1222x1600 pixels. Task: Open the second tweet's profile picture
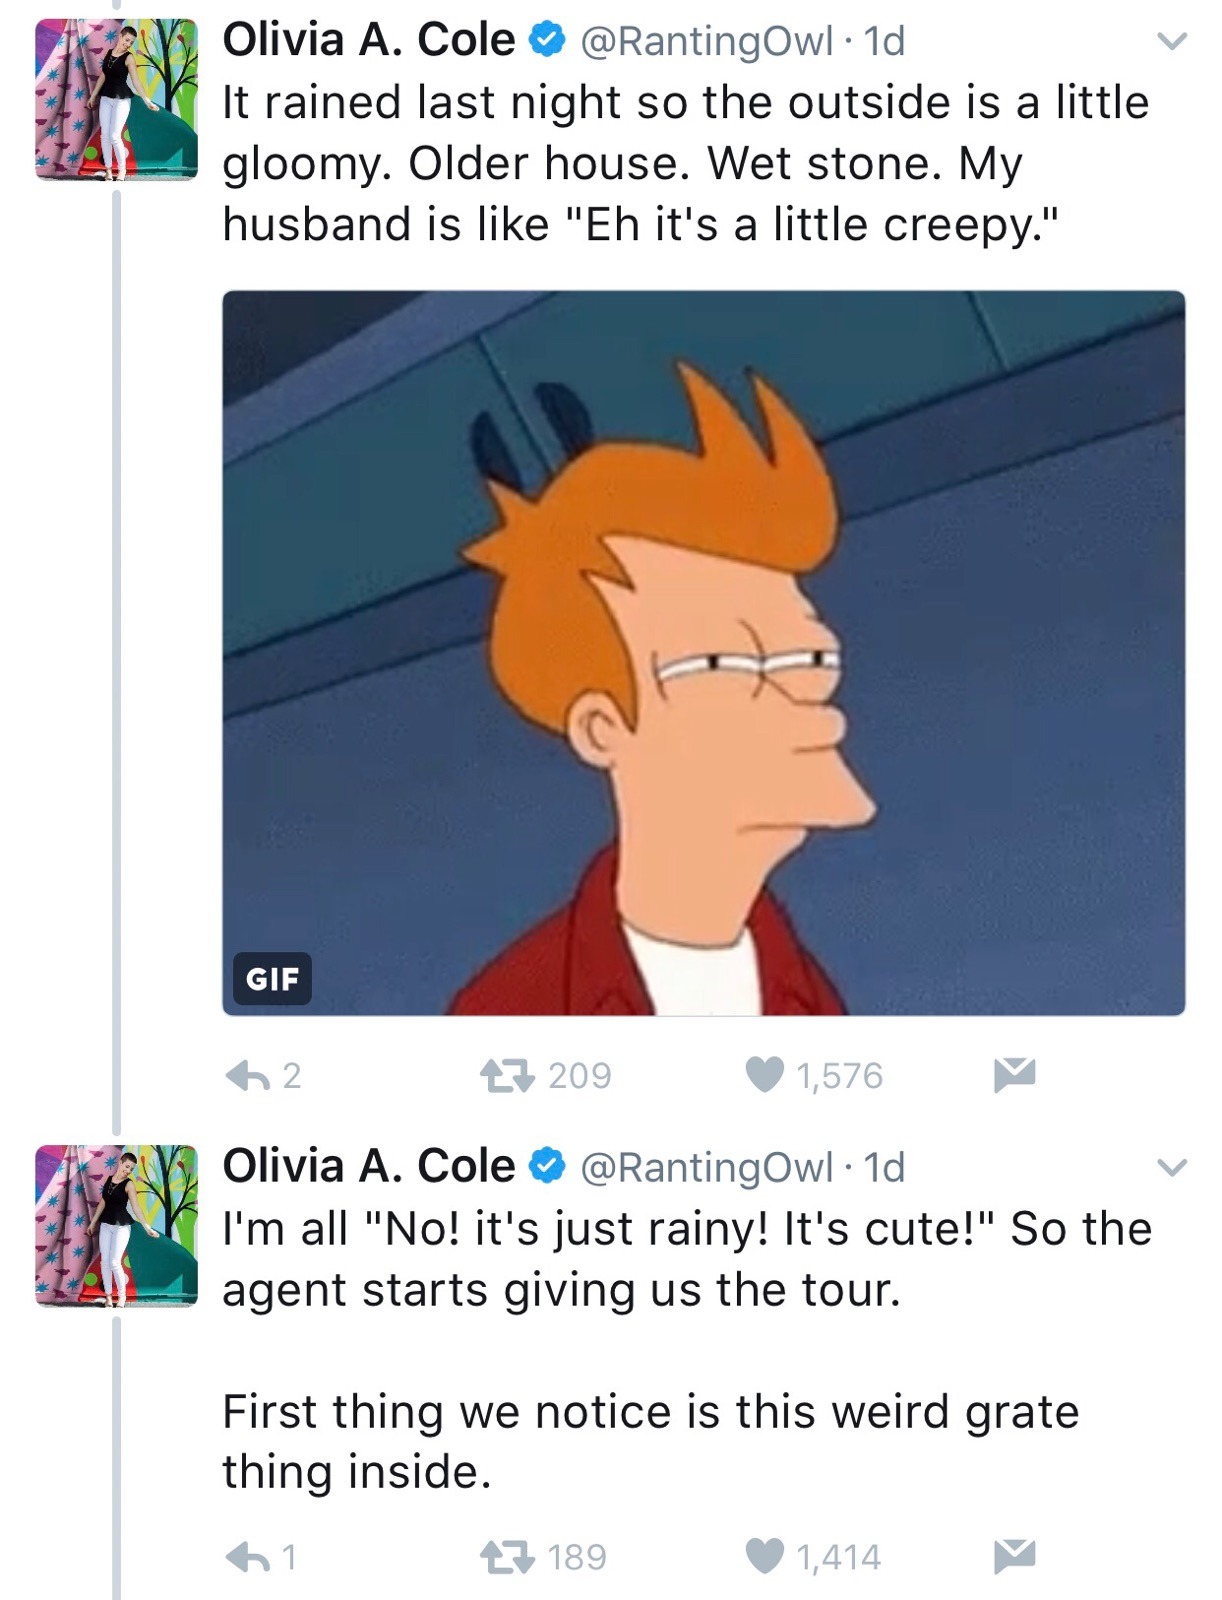pyautogui.click(x=116, y=1226)
